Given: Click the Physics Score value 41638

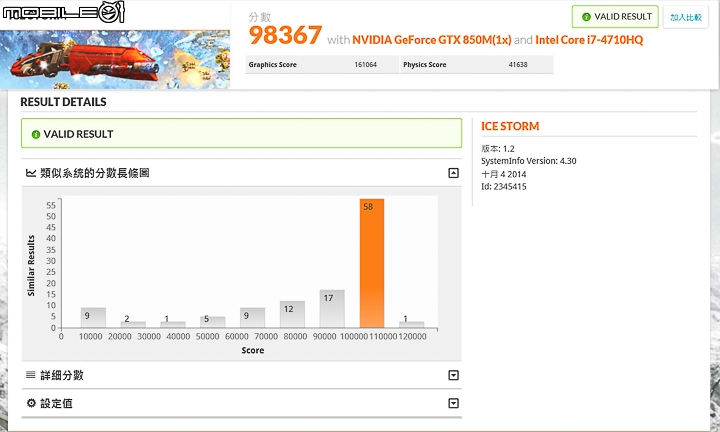Looking at the screenshot, I should click(x=518, y=65).
